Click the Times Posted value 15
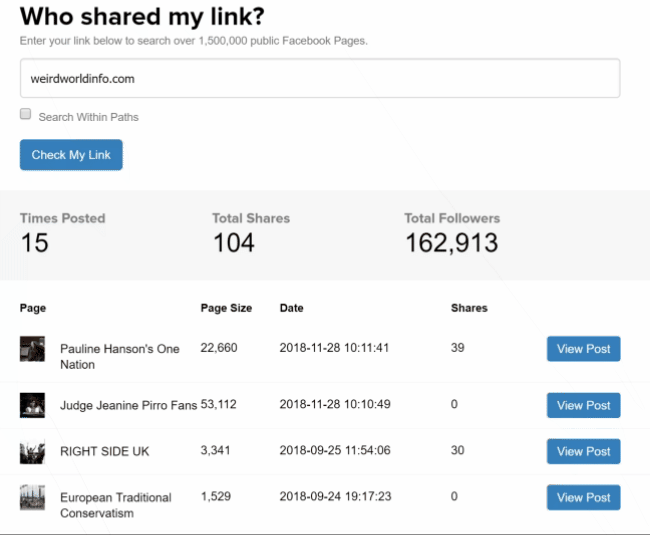 (x=35, y=242)
